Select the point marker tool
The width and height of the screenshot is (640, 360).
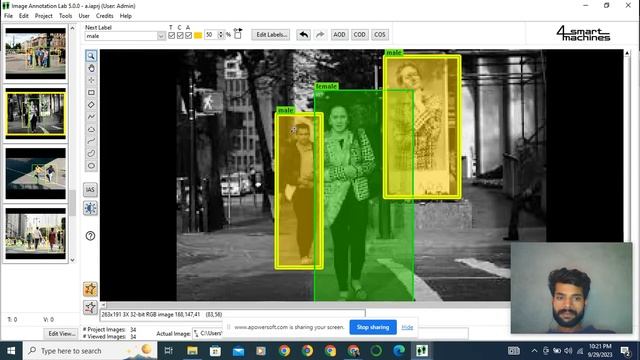pos(91,80)
